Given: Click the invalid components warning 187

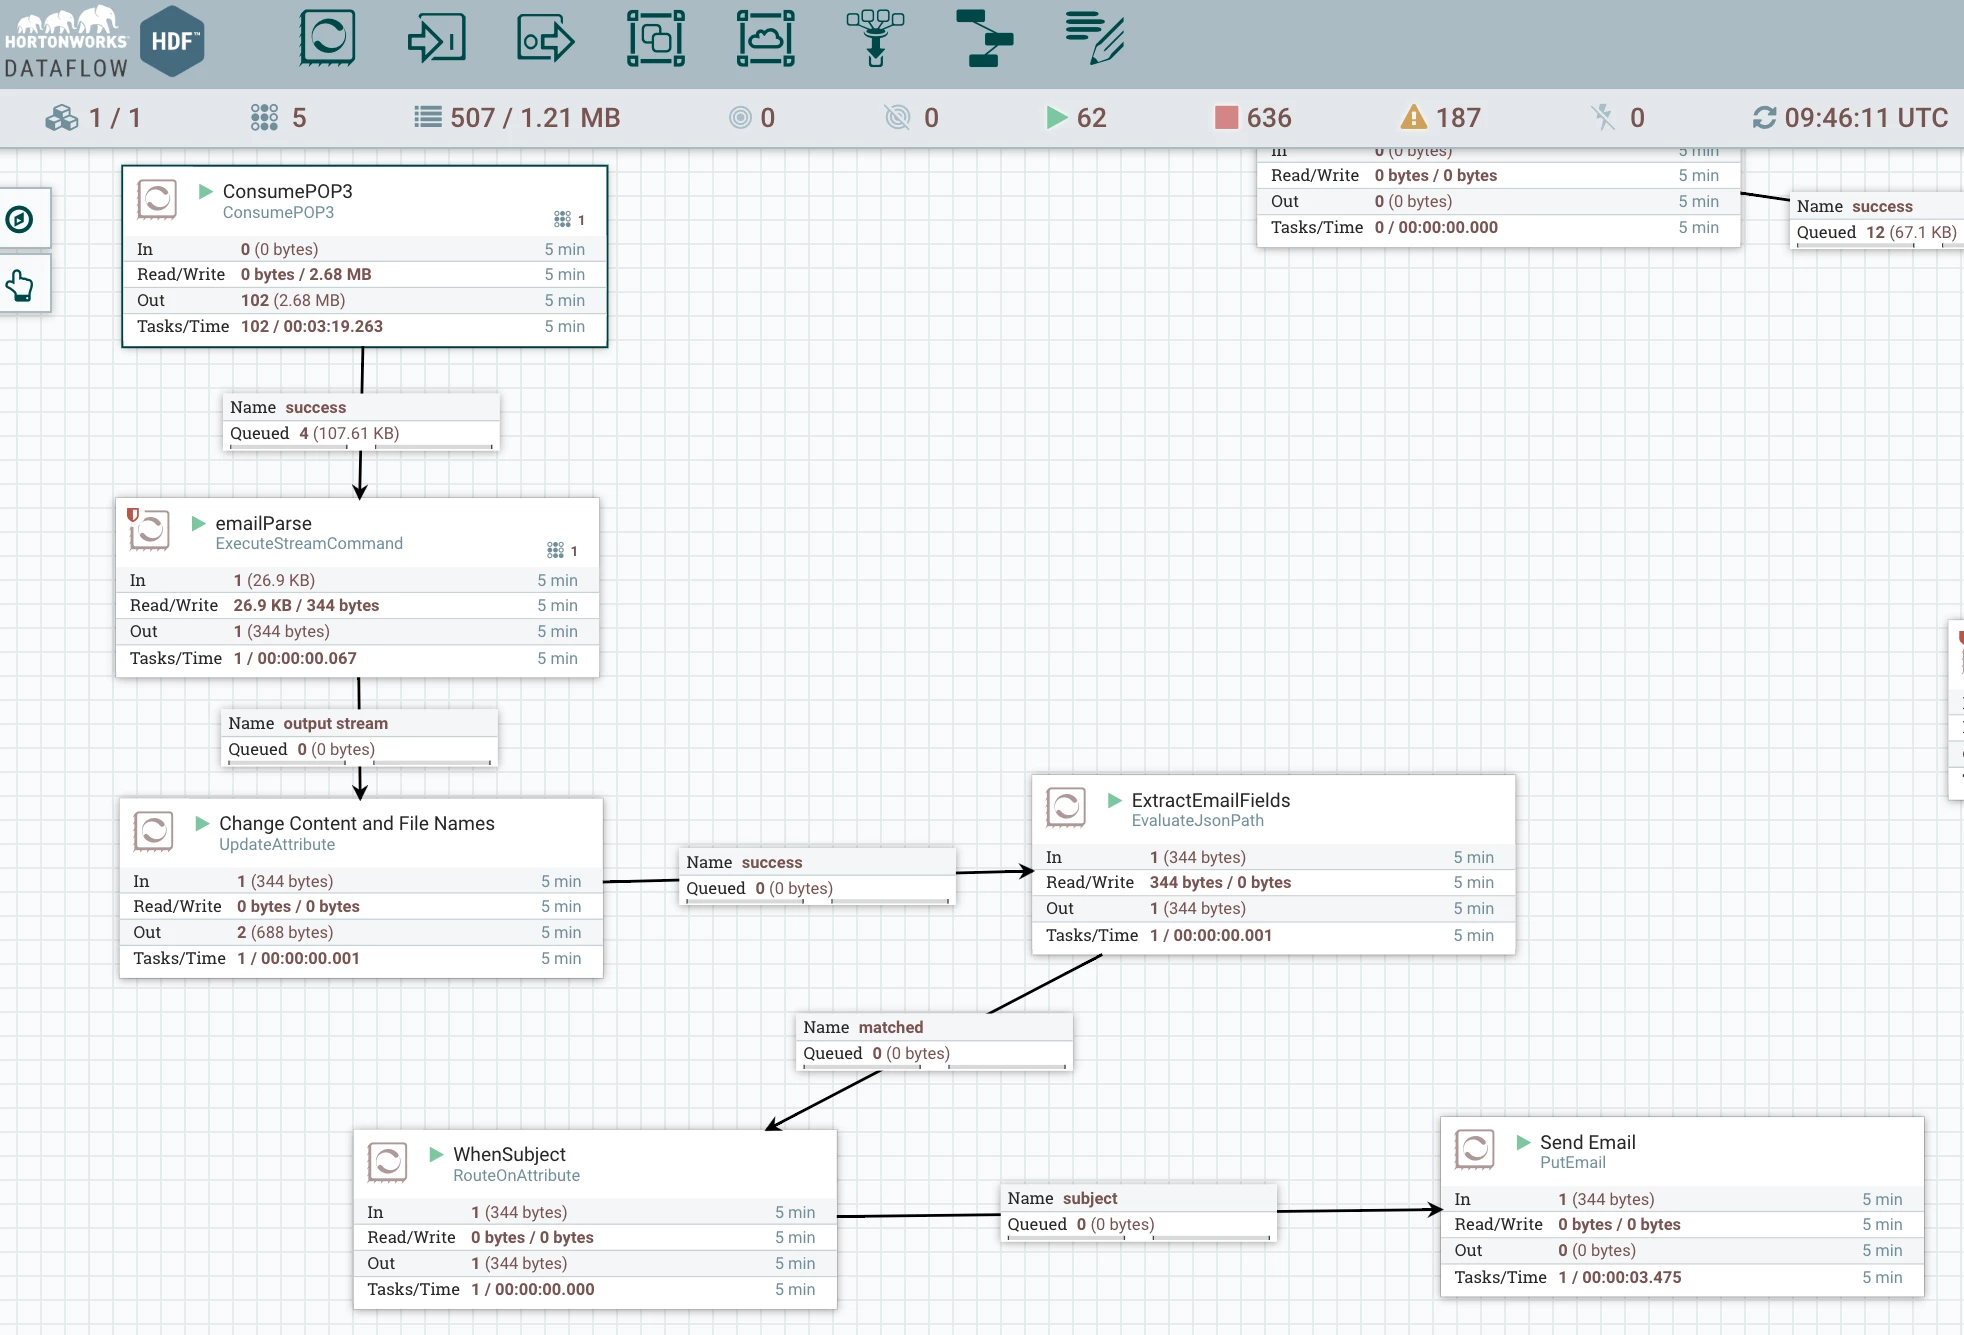Looking at the screenshot, I should click(1441, 118).
